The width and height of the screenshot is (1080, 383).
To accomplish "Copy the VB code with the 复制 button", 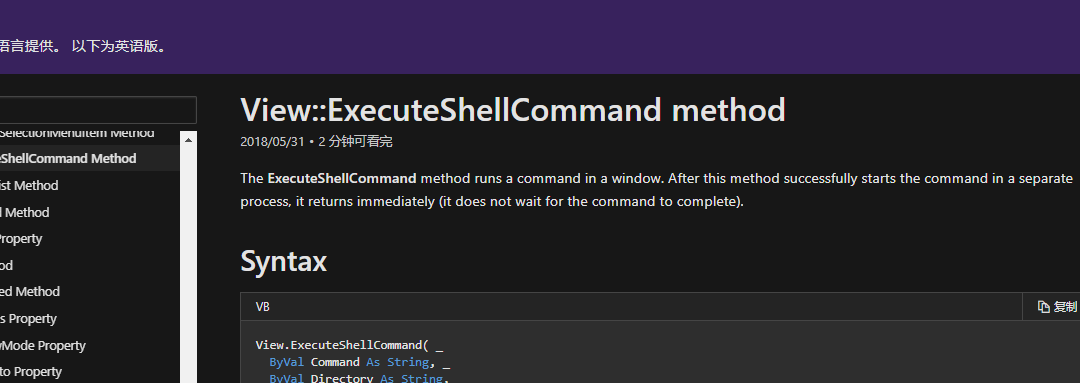I will 1057,307.
